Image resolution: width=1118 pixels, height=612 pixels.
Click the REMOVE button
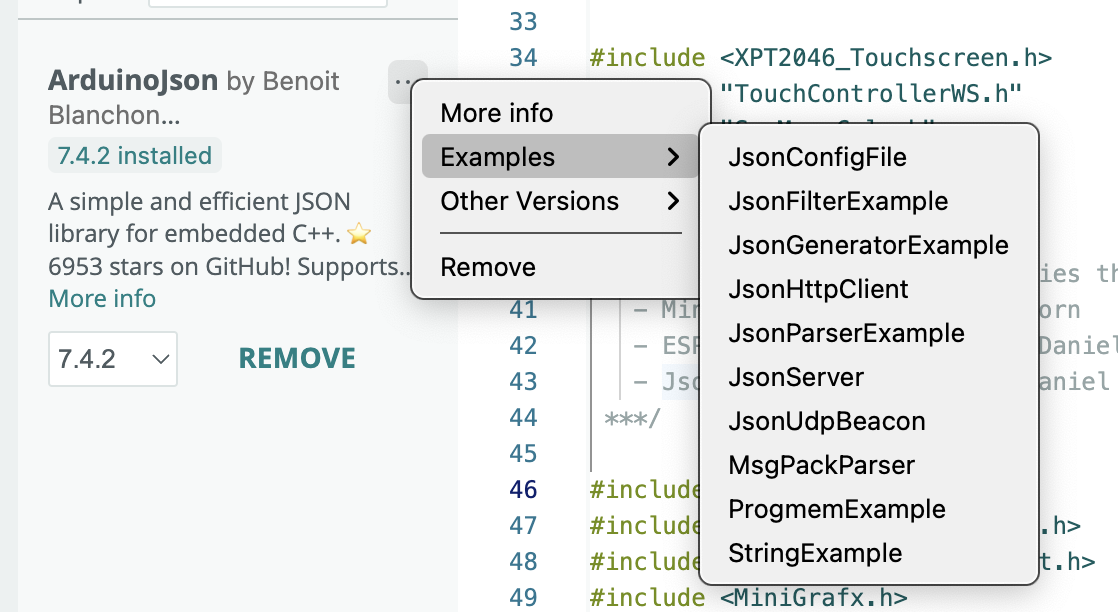pyautogui.click(x=296, y=357)
